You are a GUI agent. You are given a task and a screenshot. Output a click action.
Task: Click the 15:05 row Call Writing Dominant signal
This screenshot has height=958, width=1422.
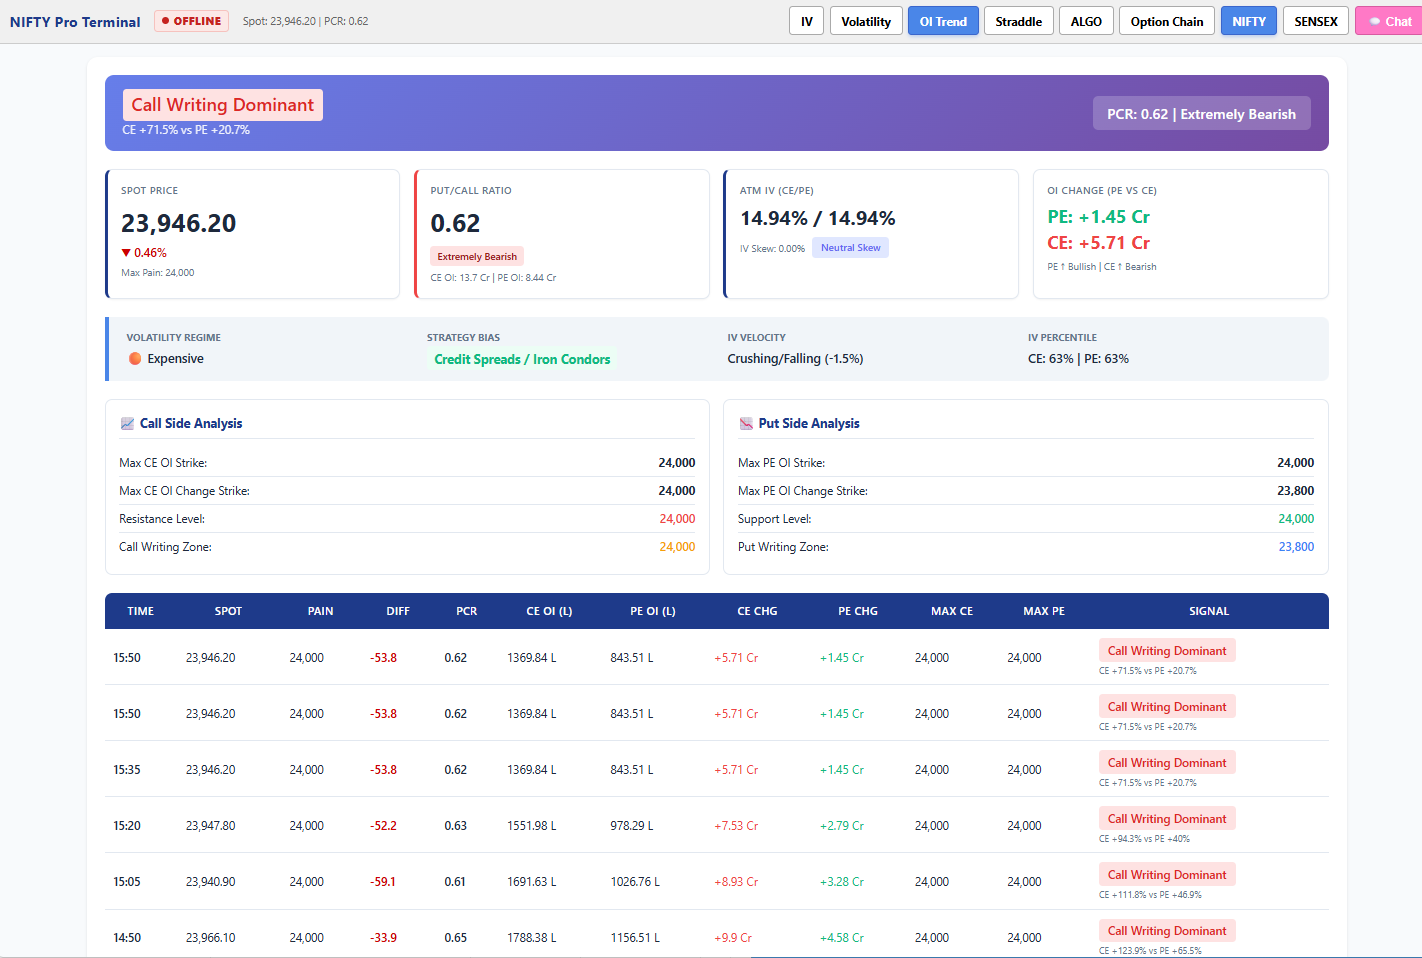click(1167, 874)
